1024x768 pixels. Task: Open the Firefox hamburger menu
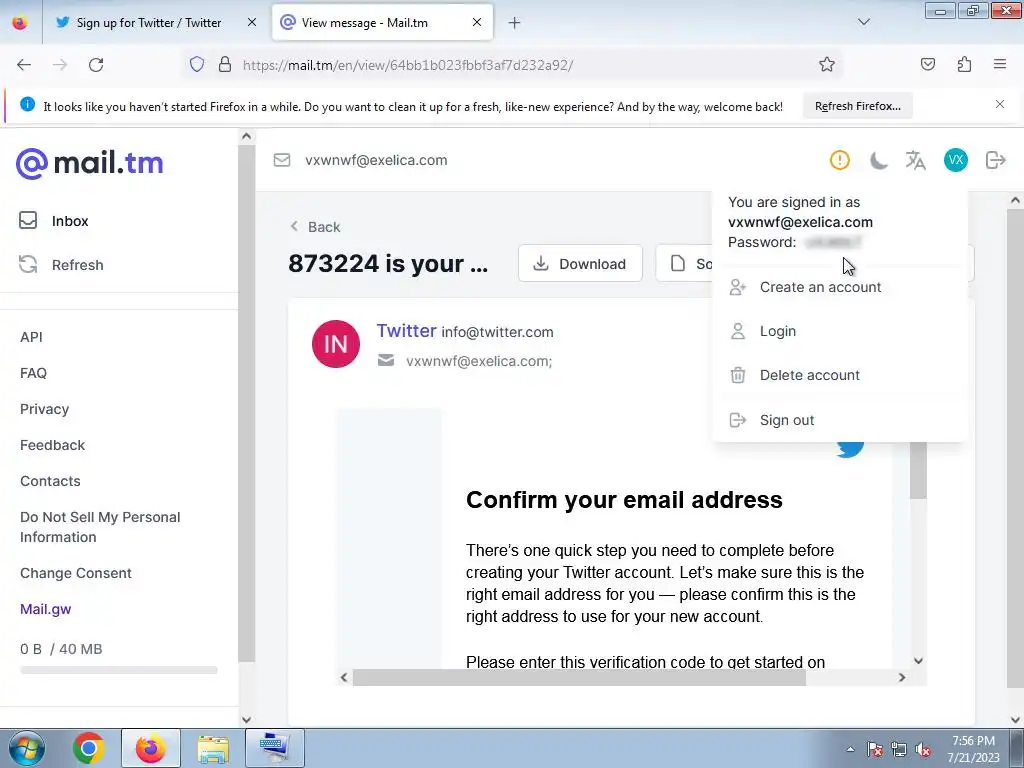point(1000,64)
